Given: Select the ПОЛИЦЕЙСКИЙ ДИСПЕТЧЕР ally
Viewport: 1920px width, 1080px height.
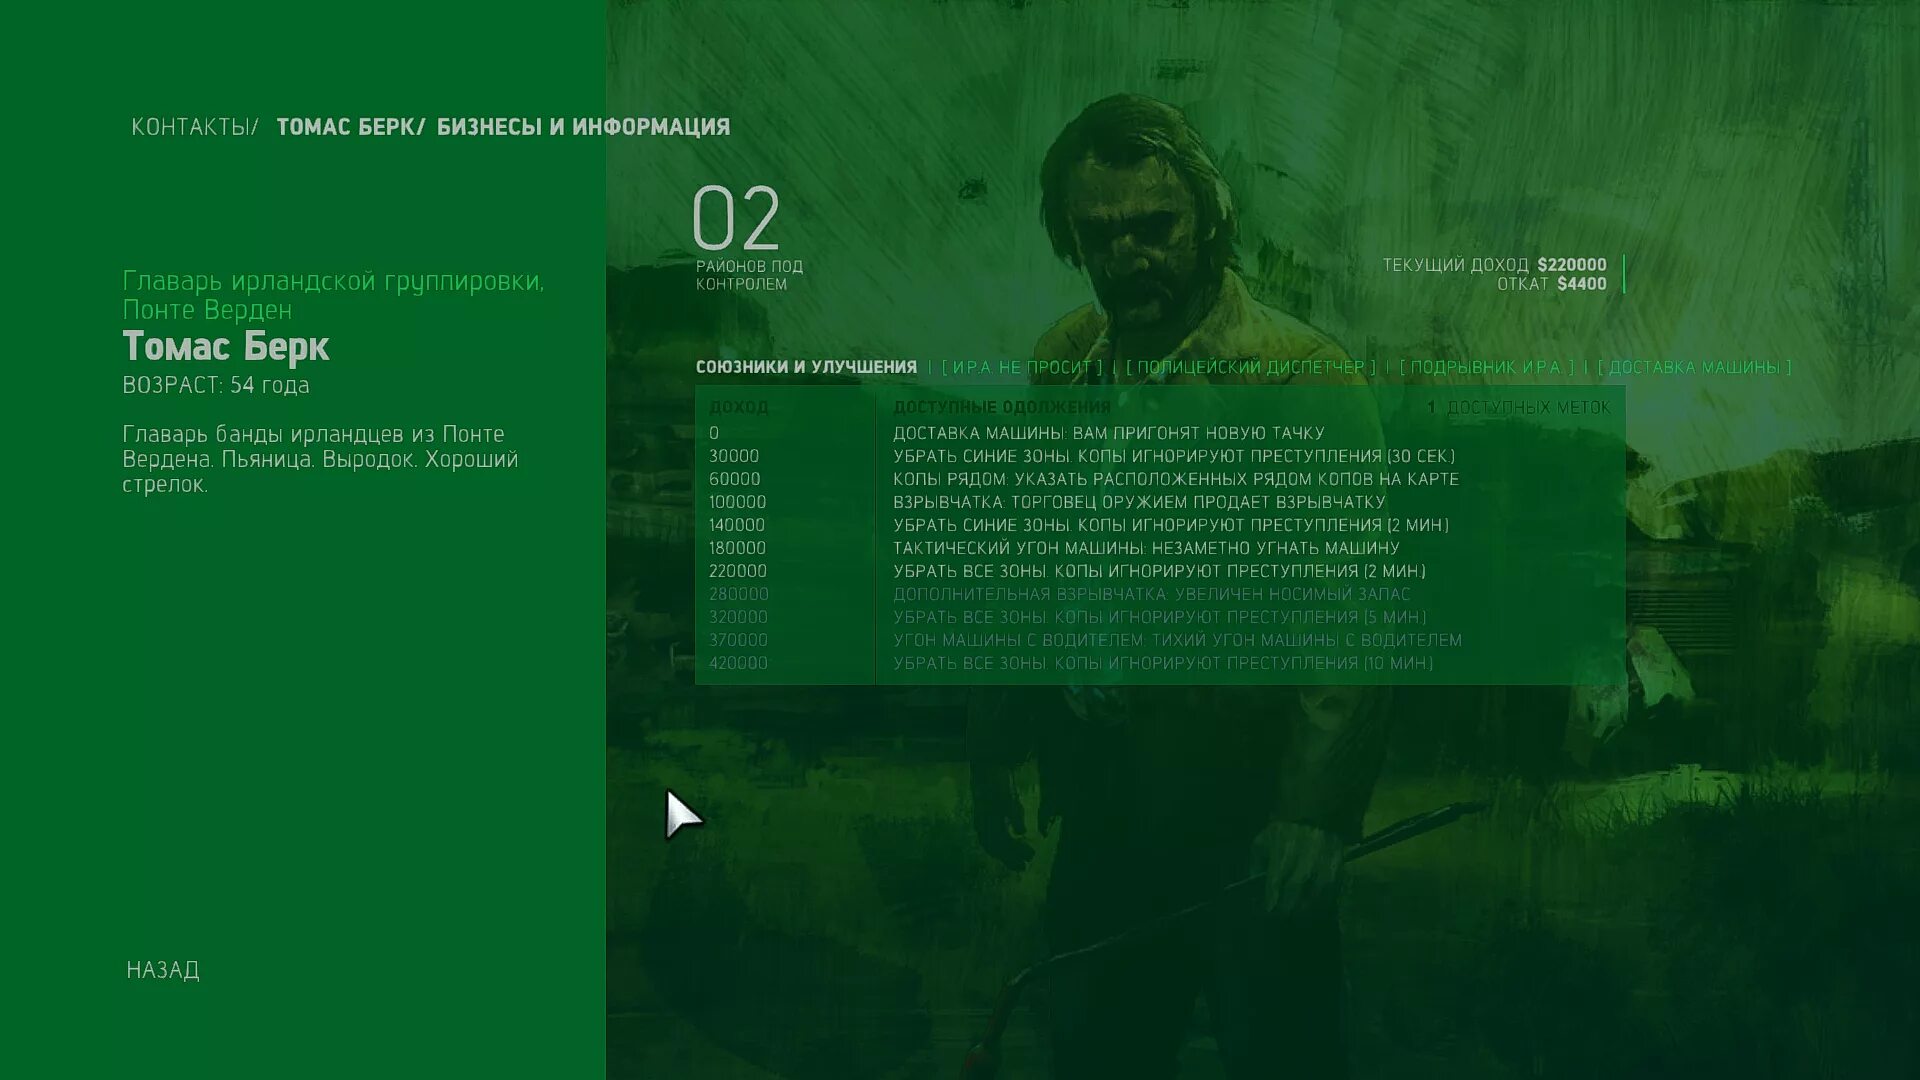Looking at the screenshot, I should (x=1250, y=367).
